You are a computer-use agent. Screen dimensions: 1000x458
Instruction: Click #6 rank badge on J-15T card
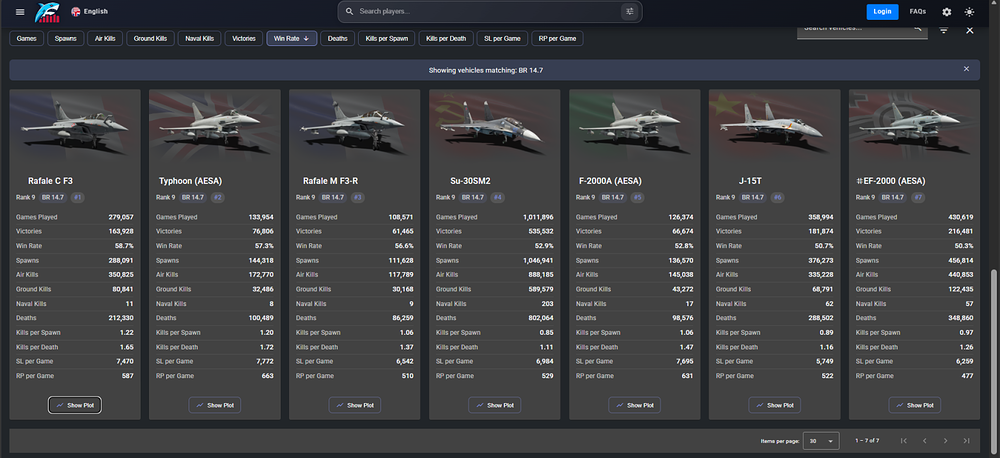tap(778, 198)
